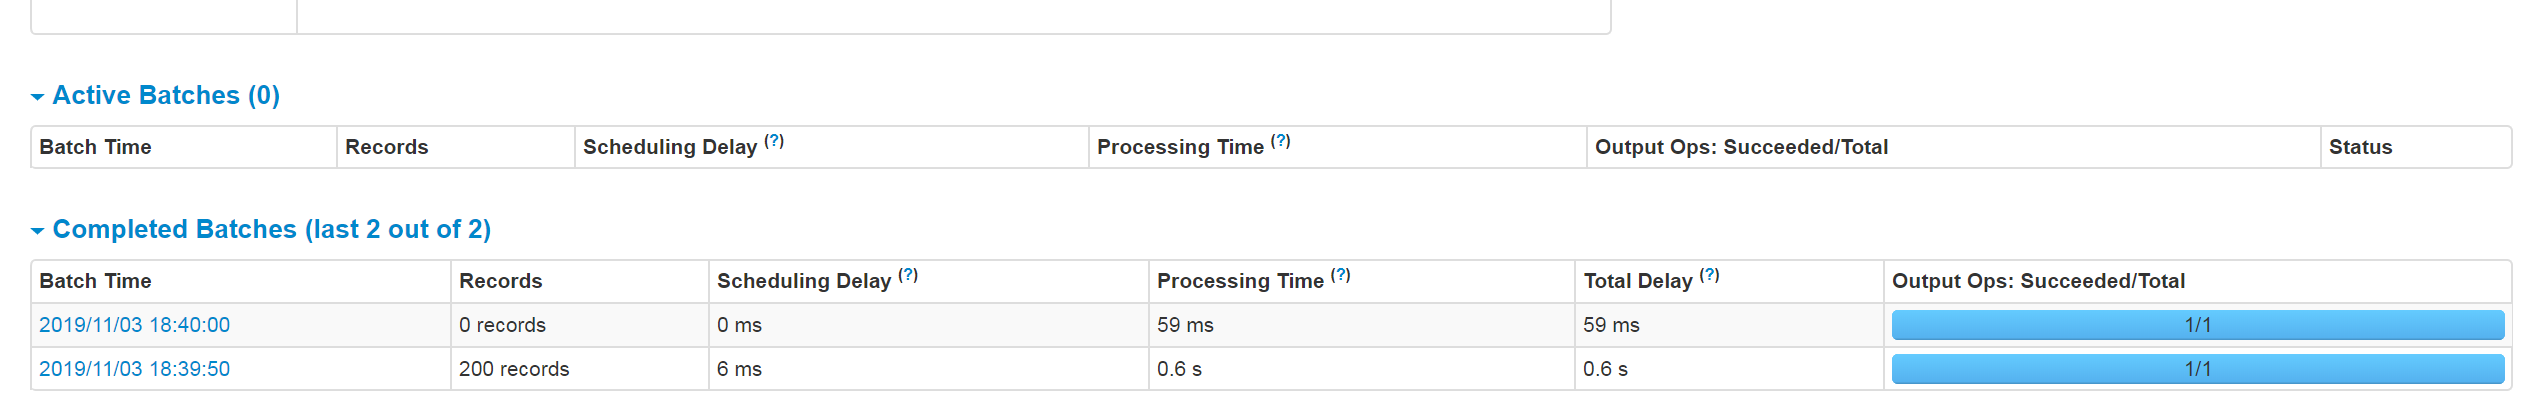Click Scheduling Delay help icon in Active Batches
Viewport: 2524px width, 409px height.
point(774,141)
